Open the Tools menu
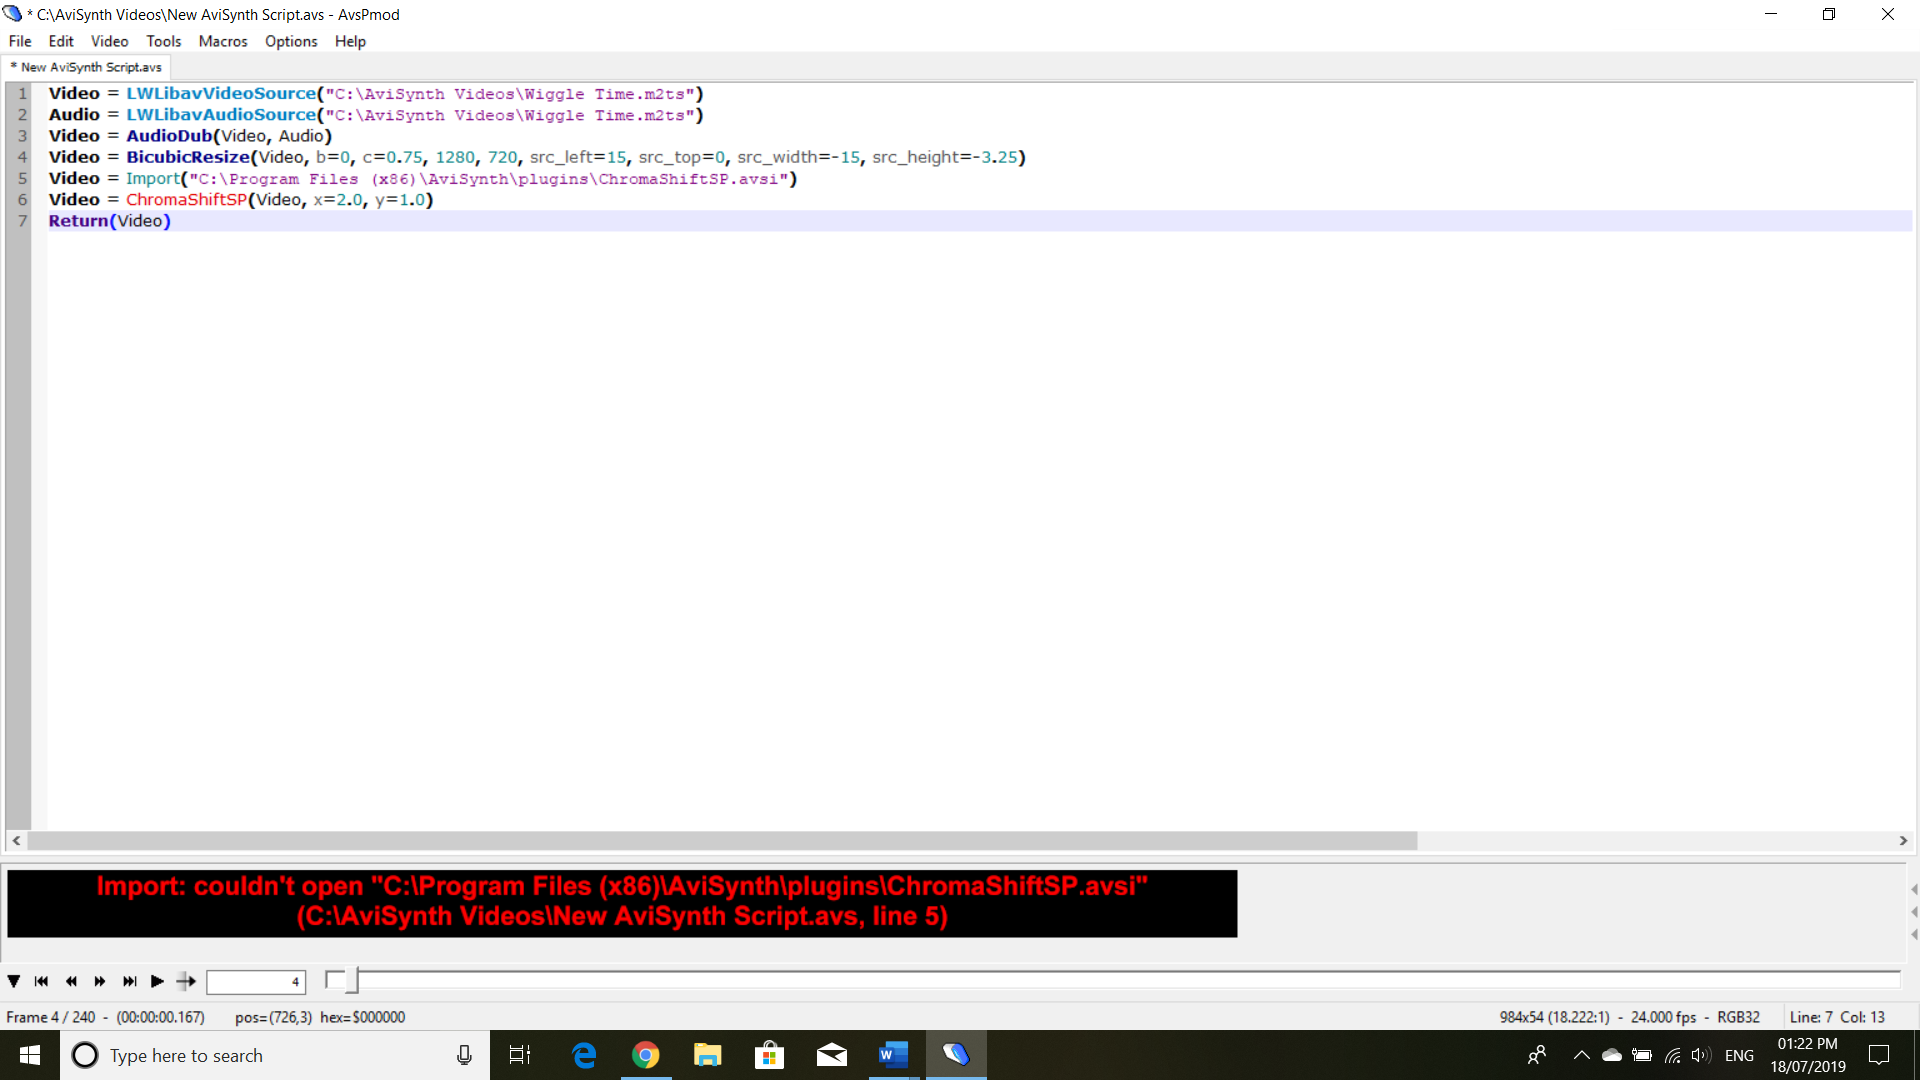The width and height of the screenshot is (1920, 1080). 163,41
